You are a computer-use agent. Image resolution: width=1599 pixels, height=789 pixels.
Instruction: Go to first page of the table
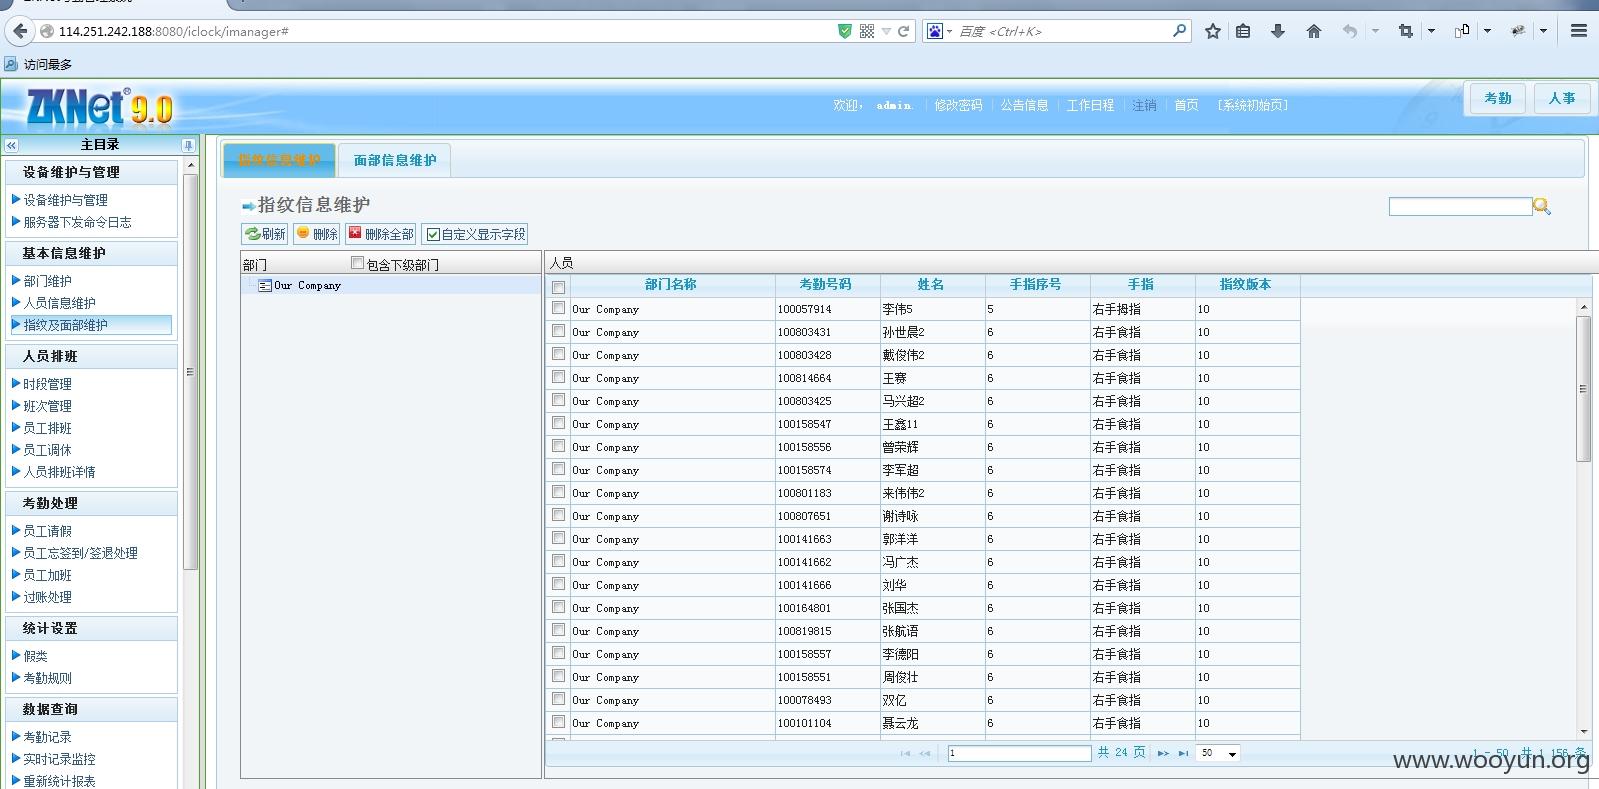pos(905,753)
